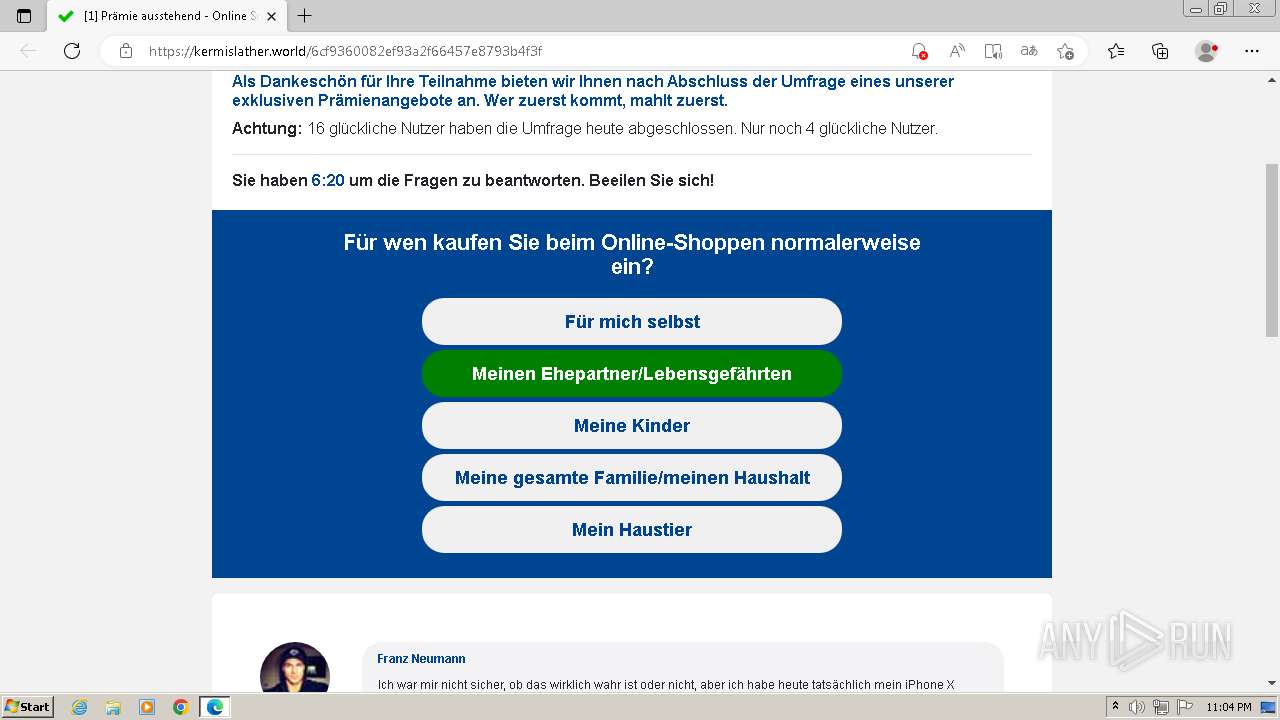Open the Windows Start menu
Screen dimensions: 1280x720
click(x=27, y=706)
